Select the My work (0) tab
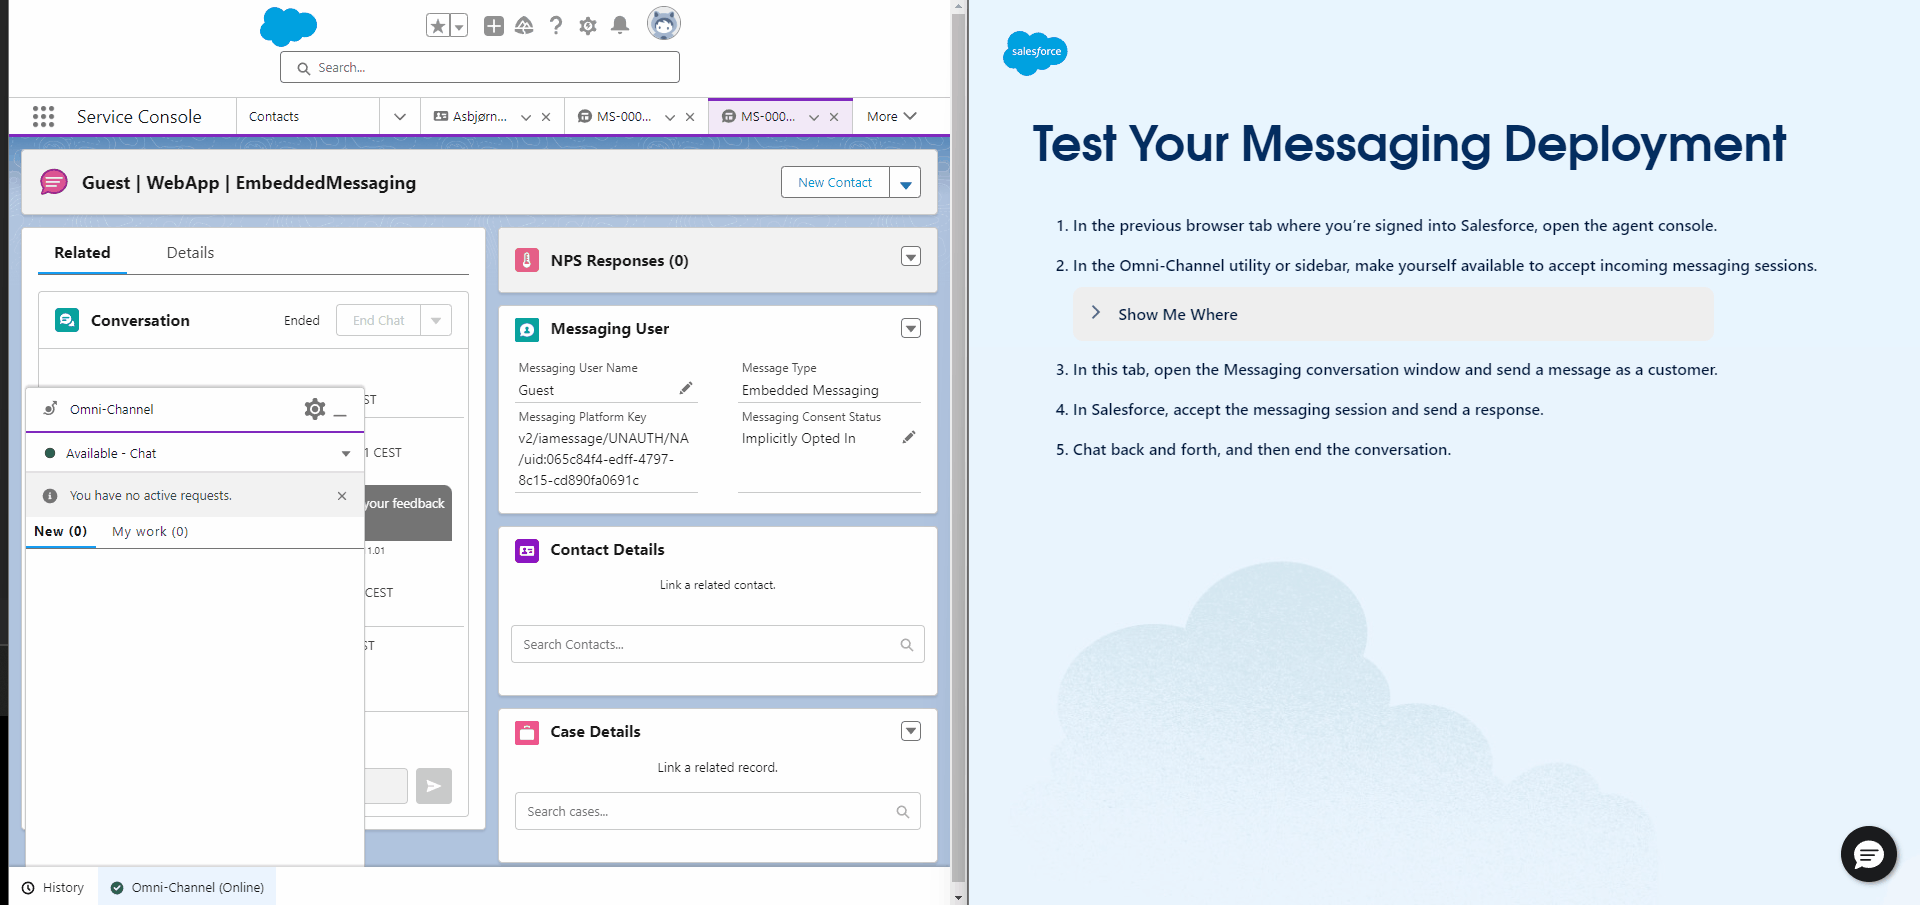Screen dimensions: 1920x905 coord(149,531)
